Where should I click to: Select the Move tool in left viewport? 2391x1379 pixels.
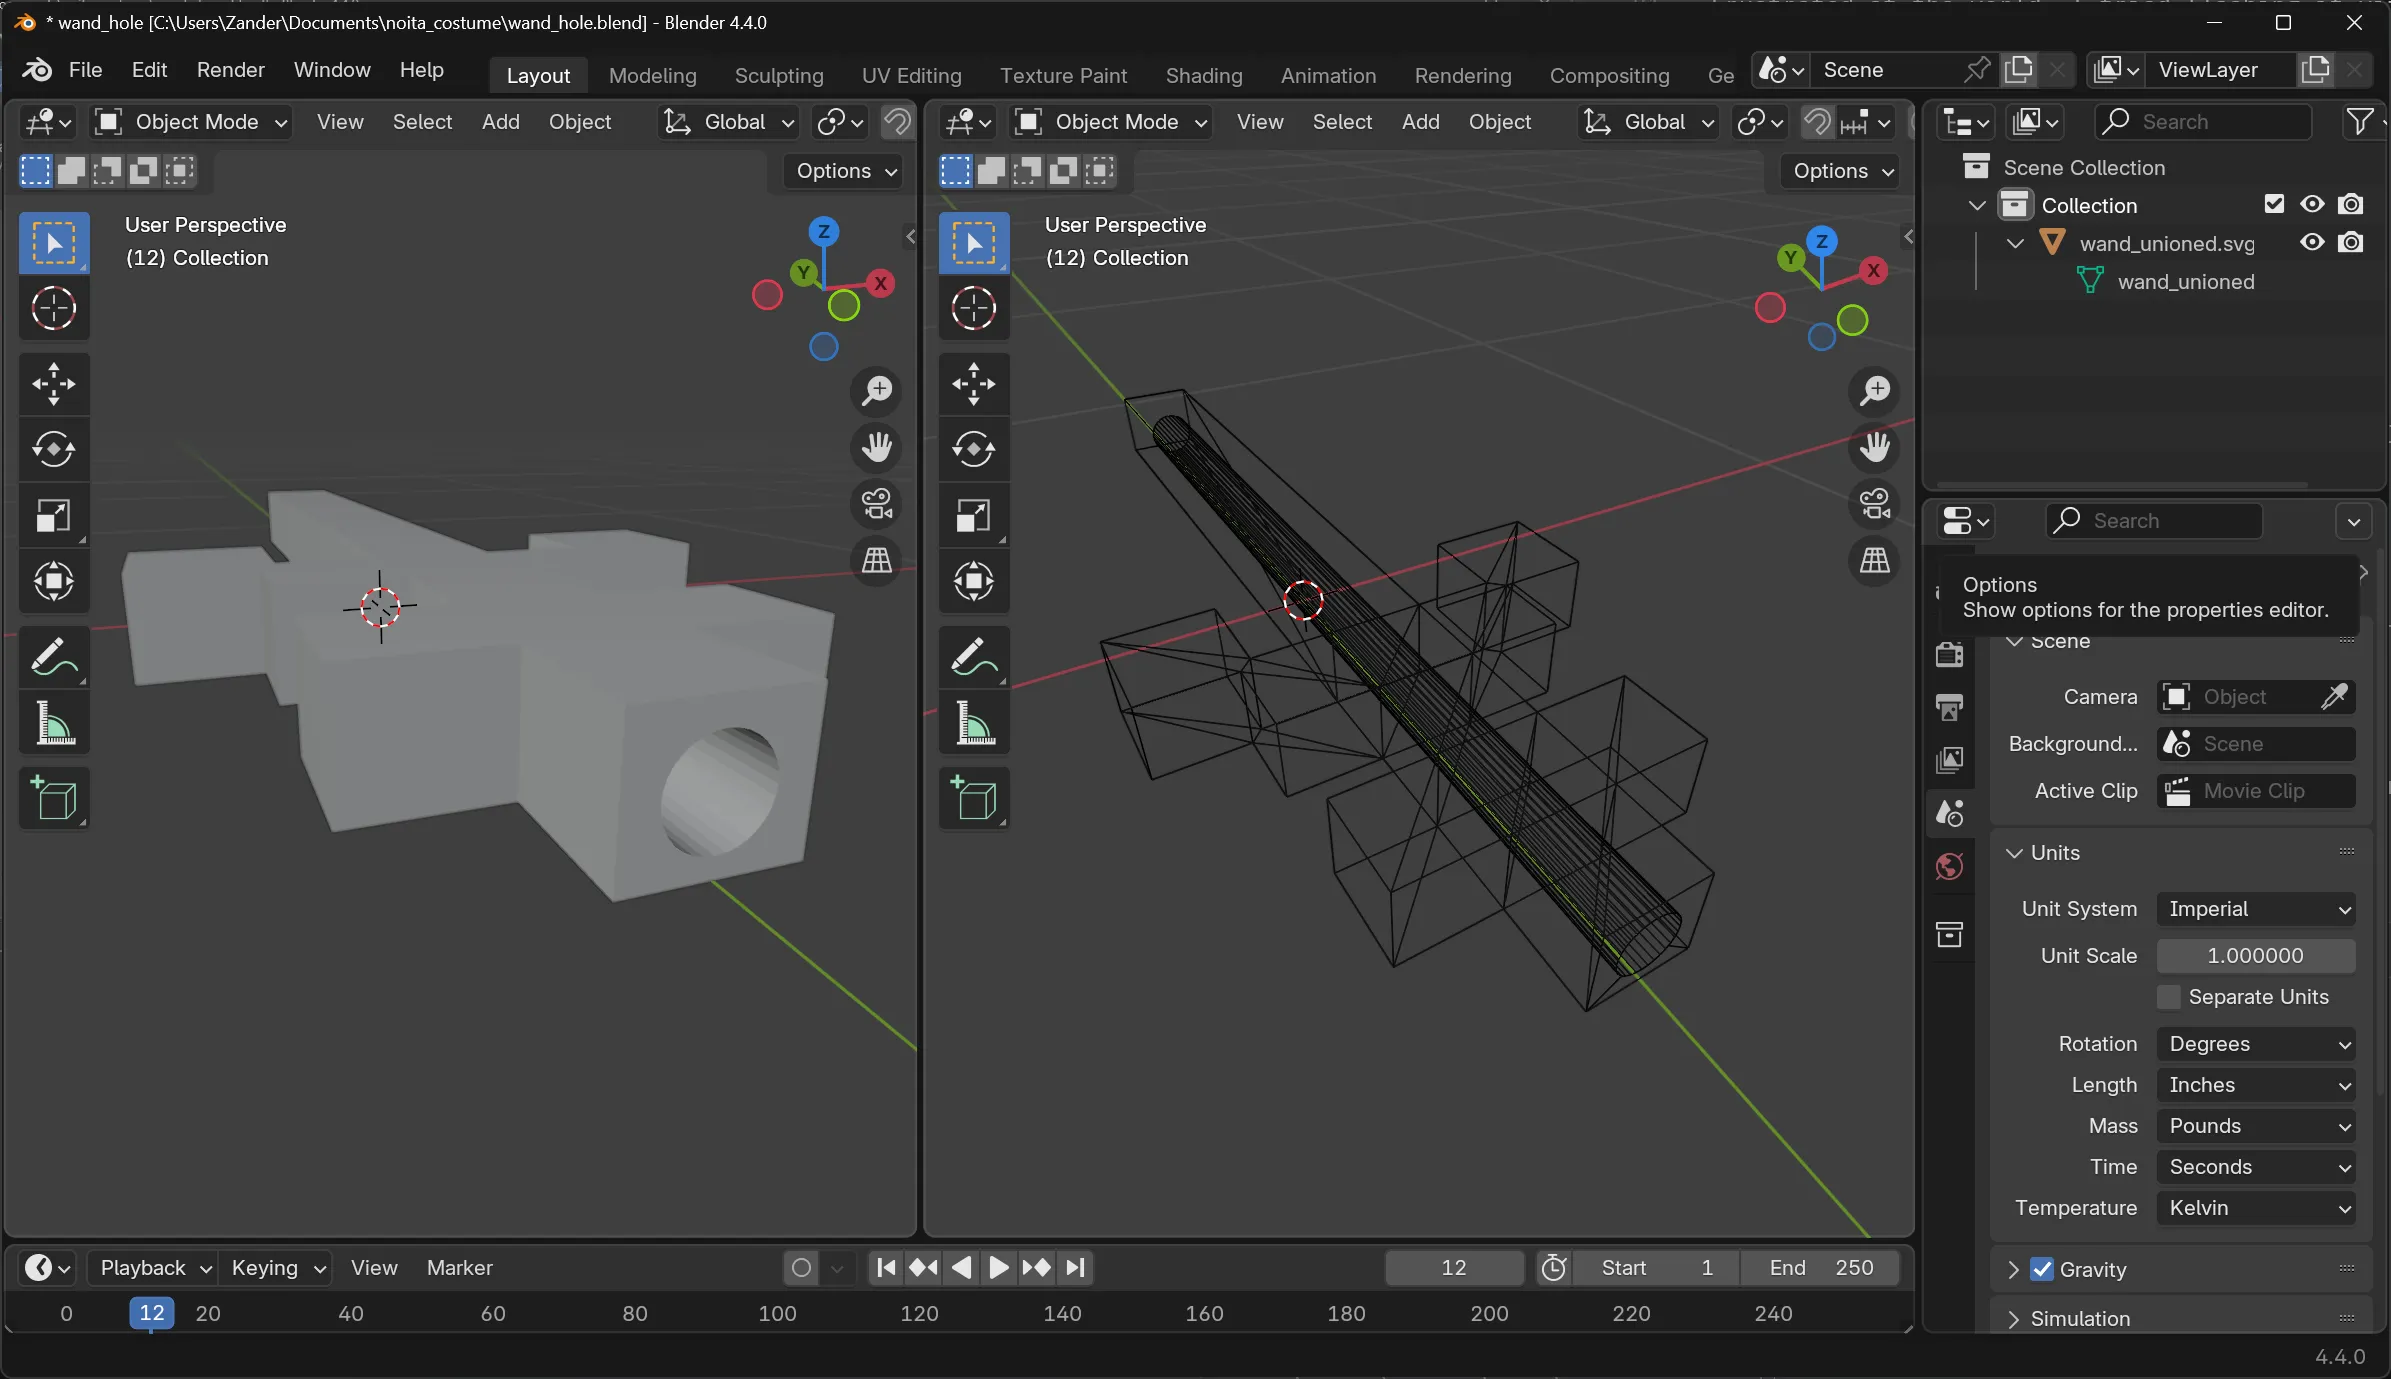[x=54, y=384]
